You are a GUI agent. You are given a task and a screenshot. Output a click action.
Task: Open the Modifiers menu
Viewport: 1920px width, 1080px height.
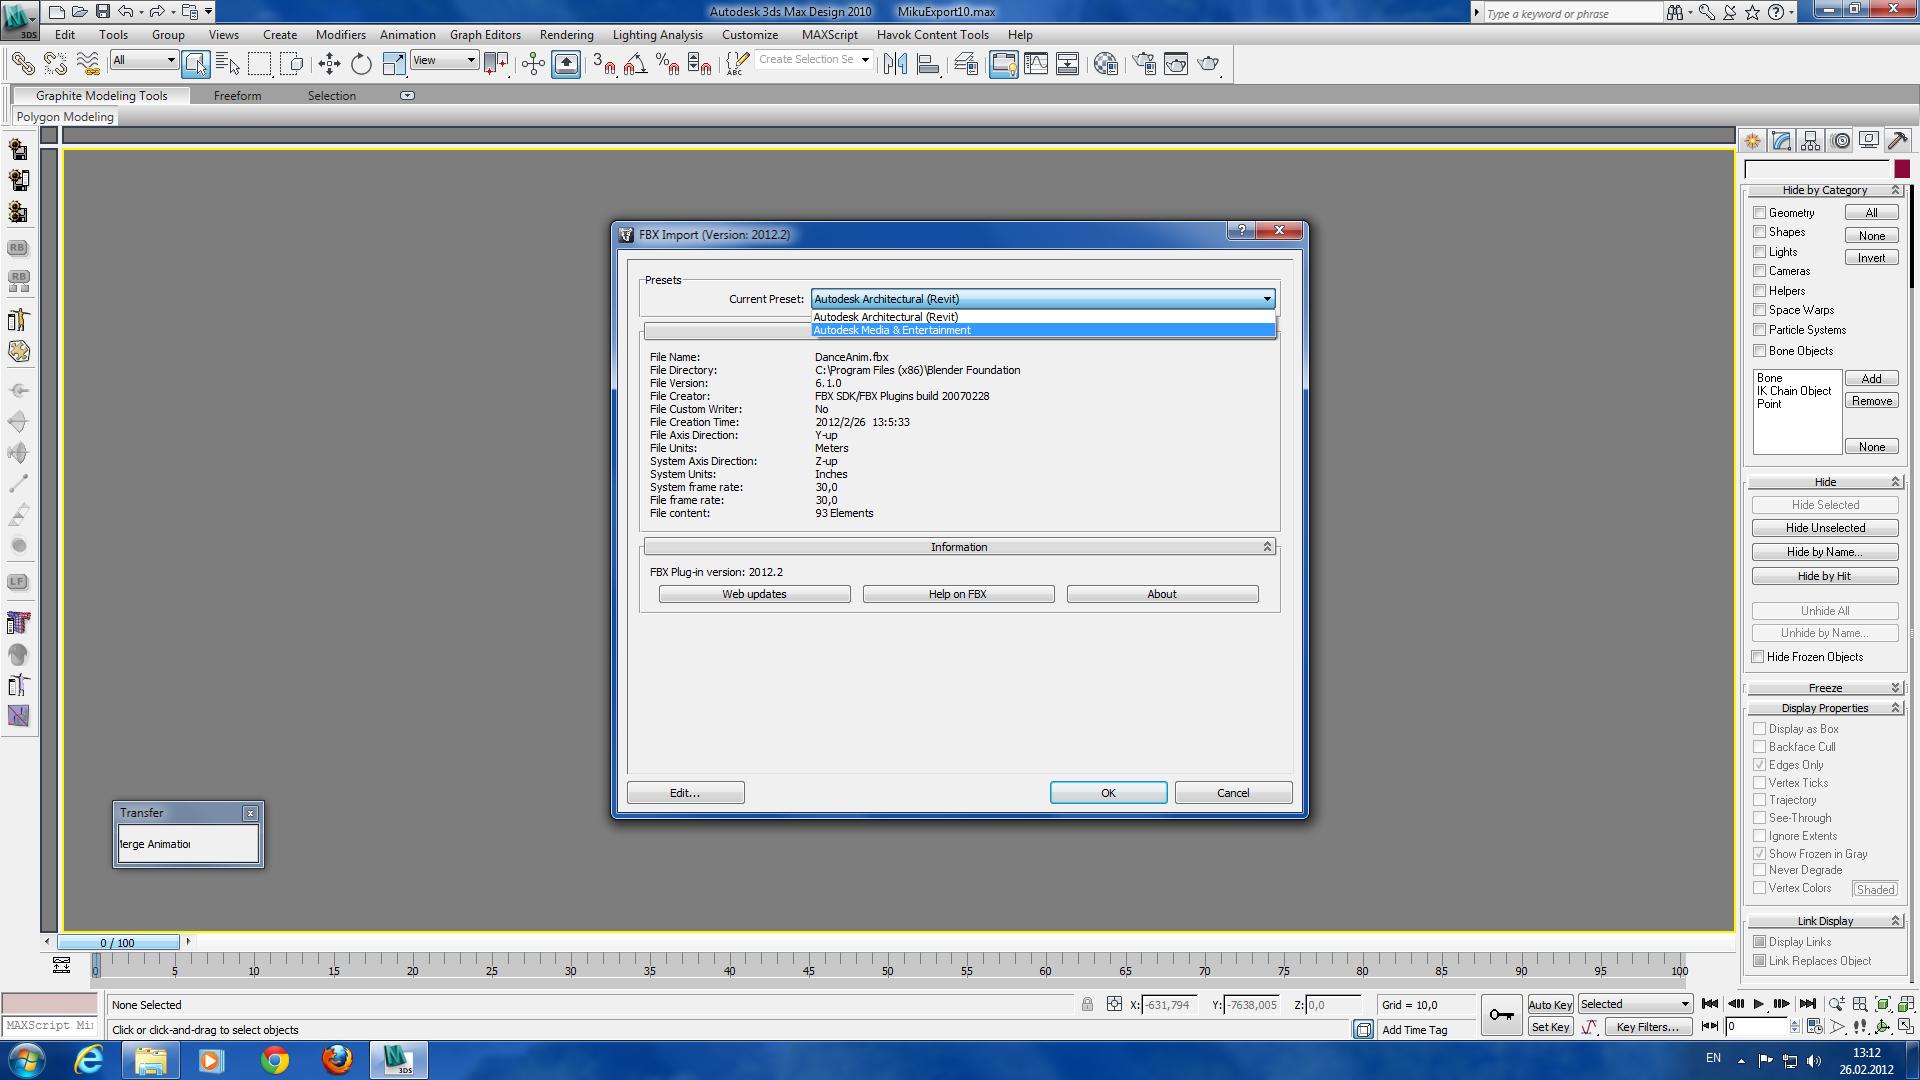pyautogui.click(x=341, y=34)
